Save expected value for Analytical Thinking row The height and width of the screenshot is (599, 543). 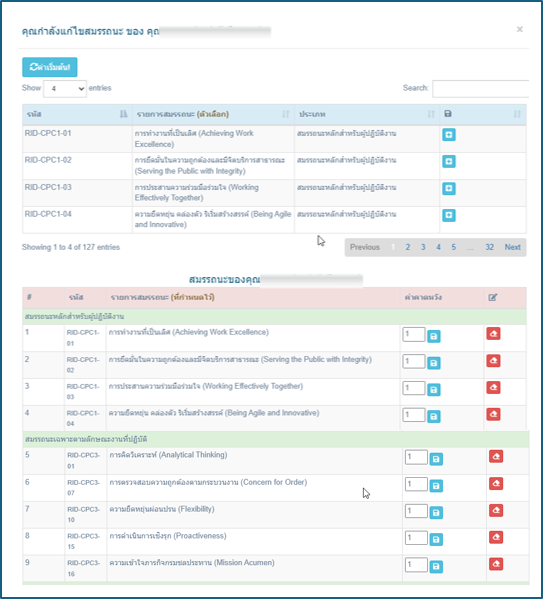tap(436, 459)
